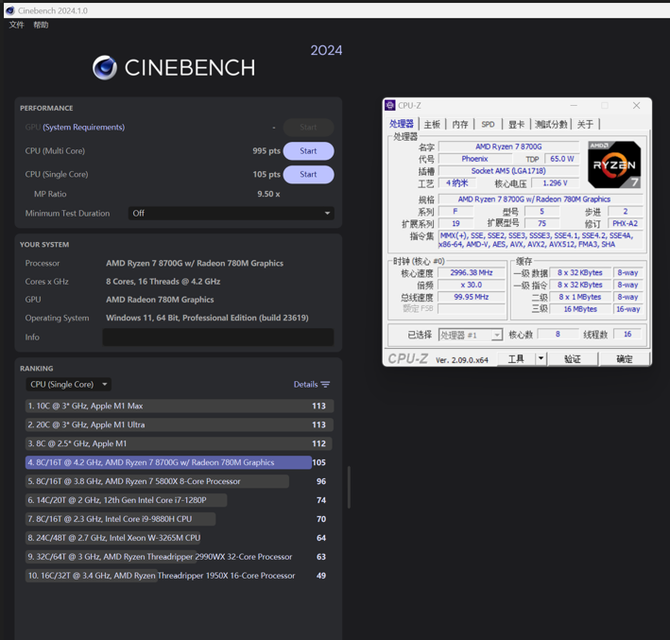Viewport: 670px width, 640px height.
Task: Start the CPU (Single Core) benchmark
Action: 308,175
